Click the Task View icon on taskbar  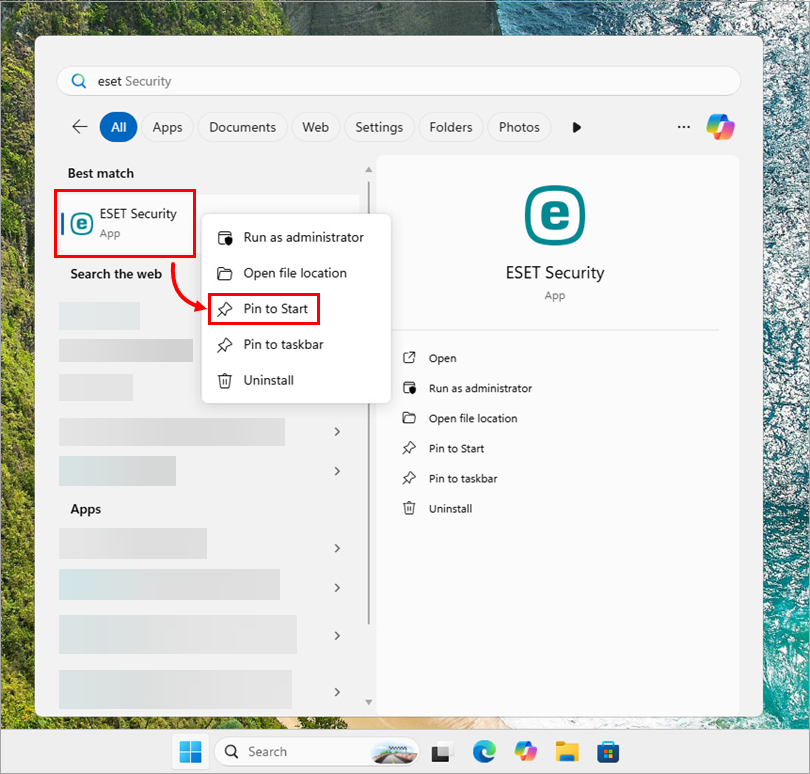pyautogui.click(x=442, y=751)
